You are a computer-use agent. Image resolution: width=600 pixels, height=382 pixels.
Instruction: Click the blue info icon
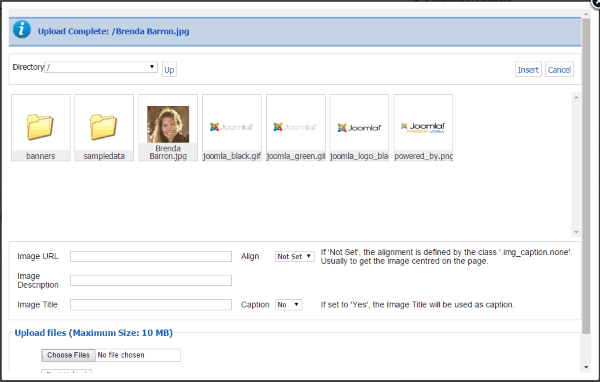[22, 29]
